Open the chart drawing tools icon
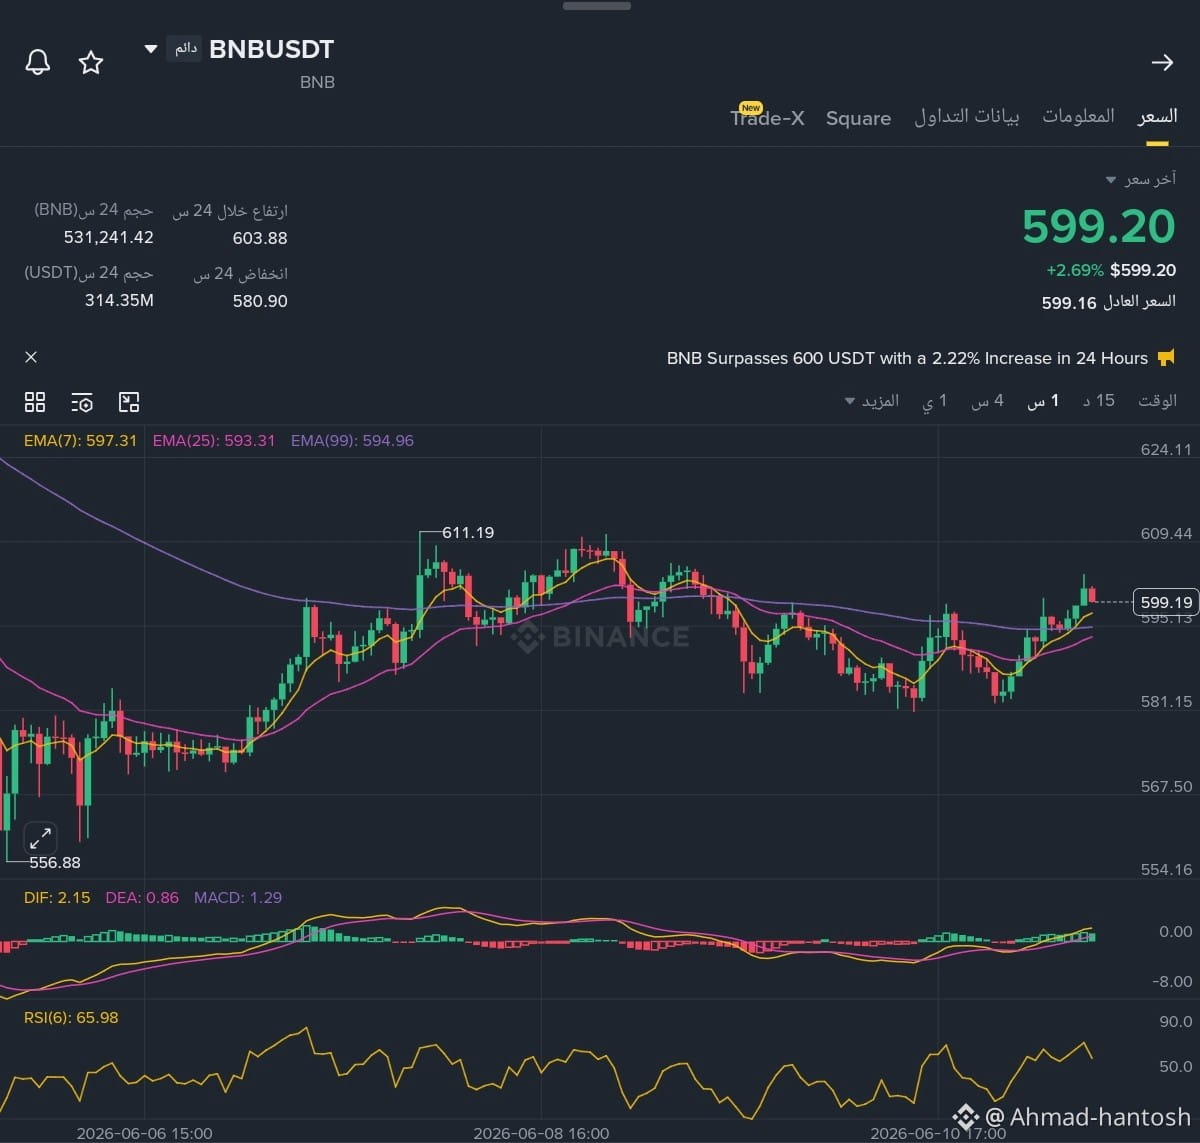Screen dimensions: 1200x1143 129,402
